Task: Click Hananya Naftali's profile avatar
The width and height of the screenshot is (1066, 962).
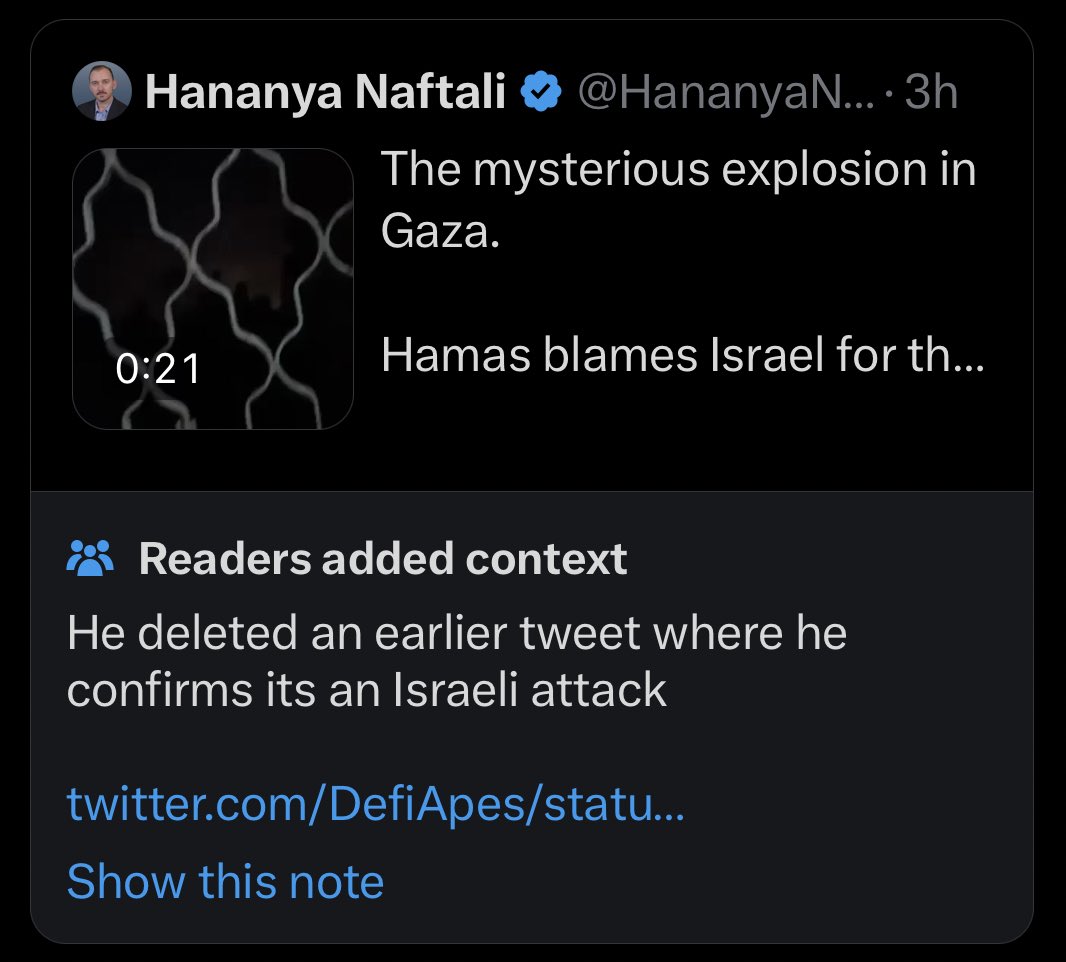Action: coord(101,92)
